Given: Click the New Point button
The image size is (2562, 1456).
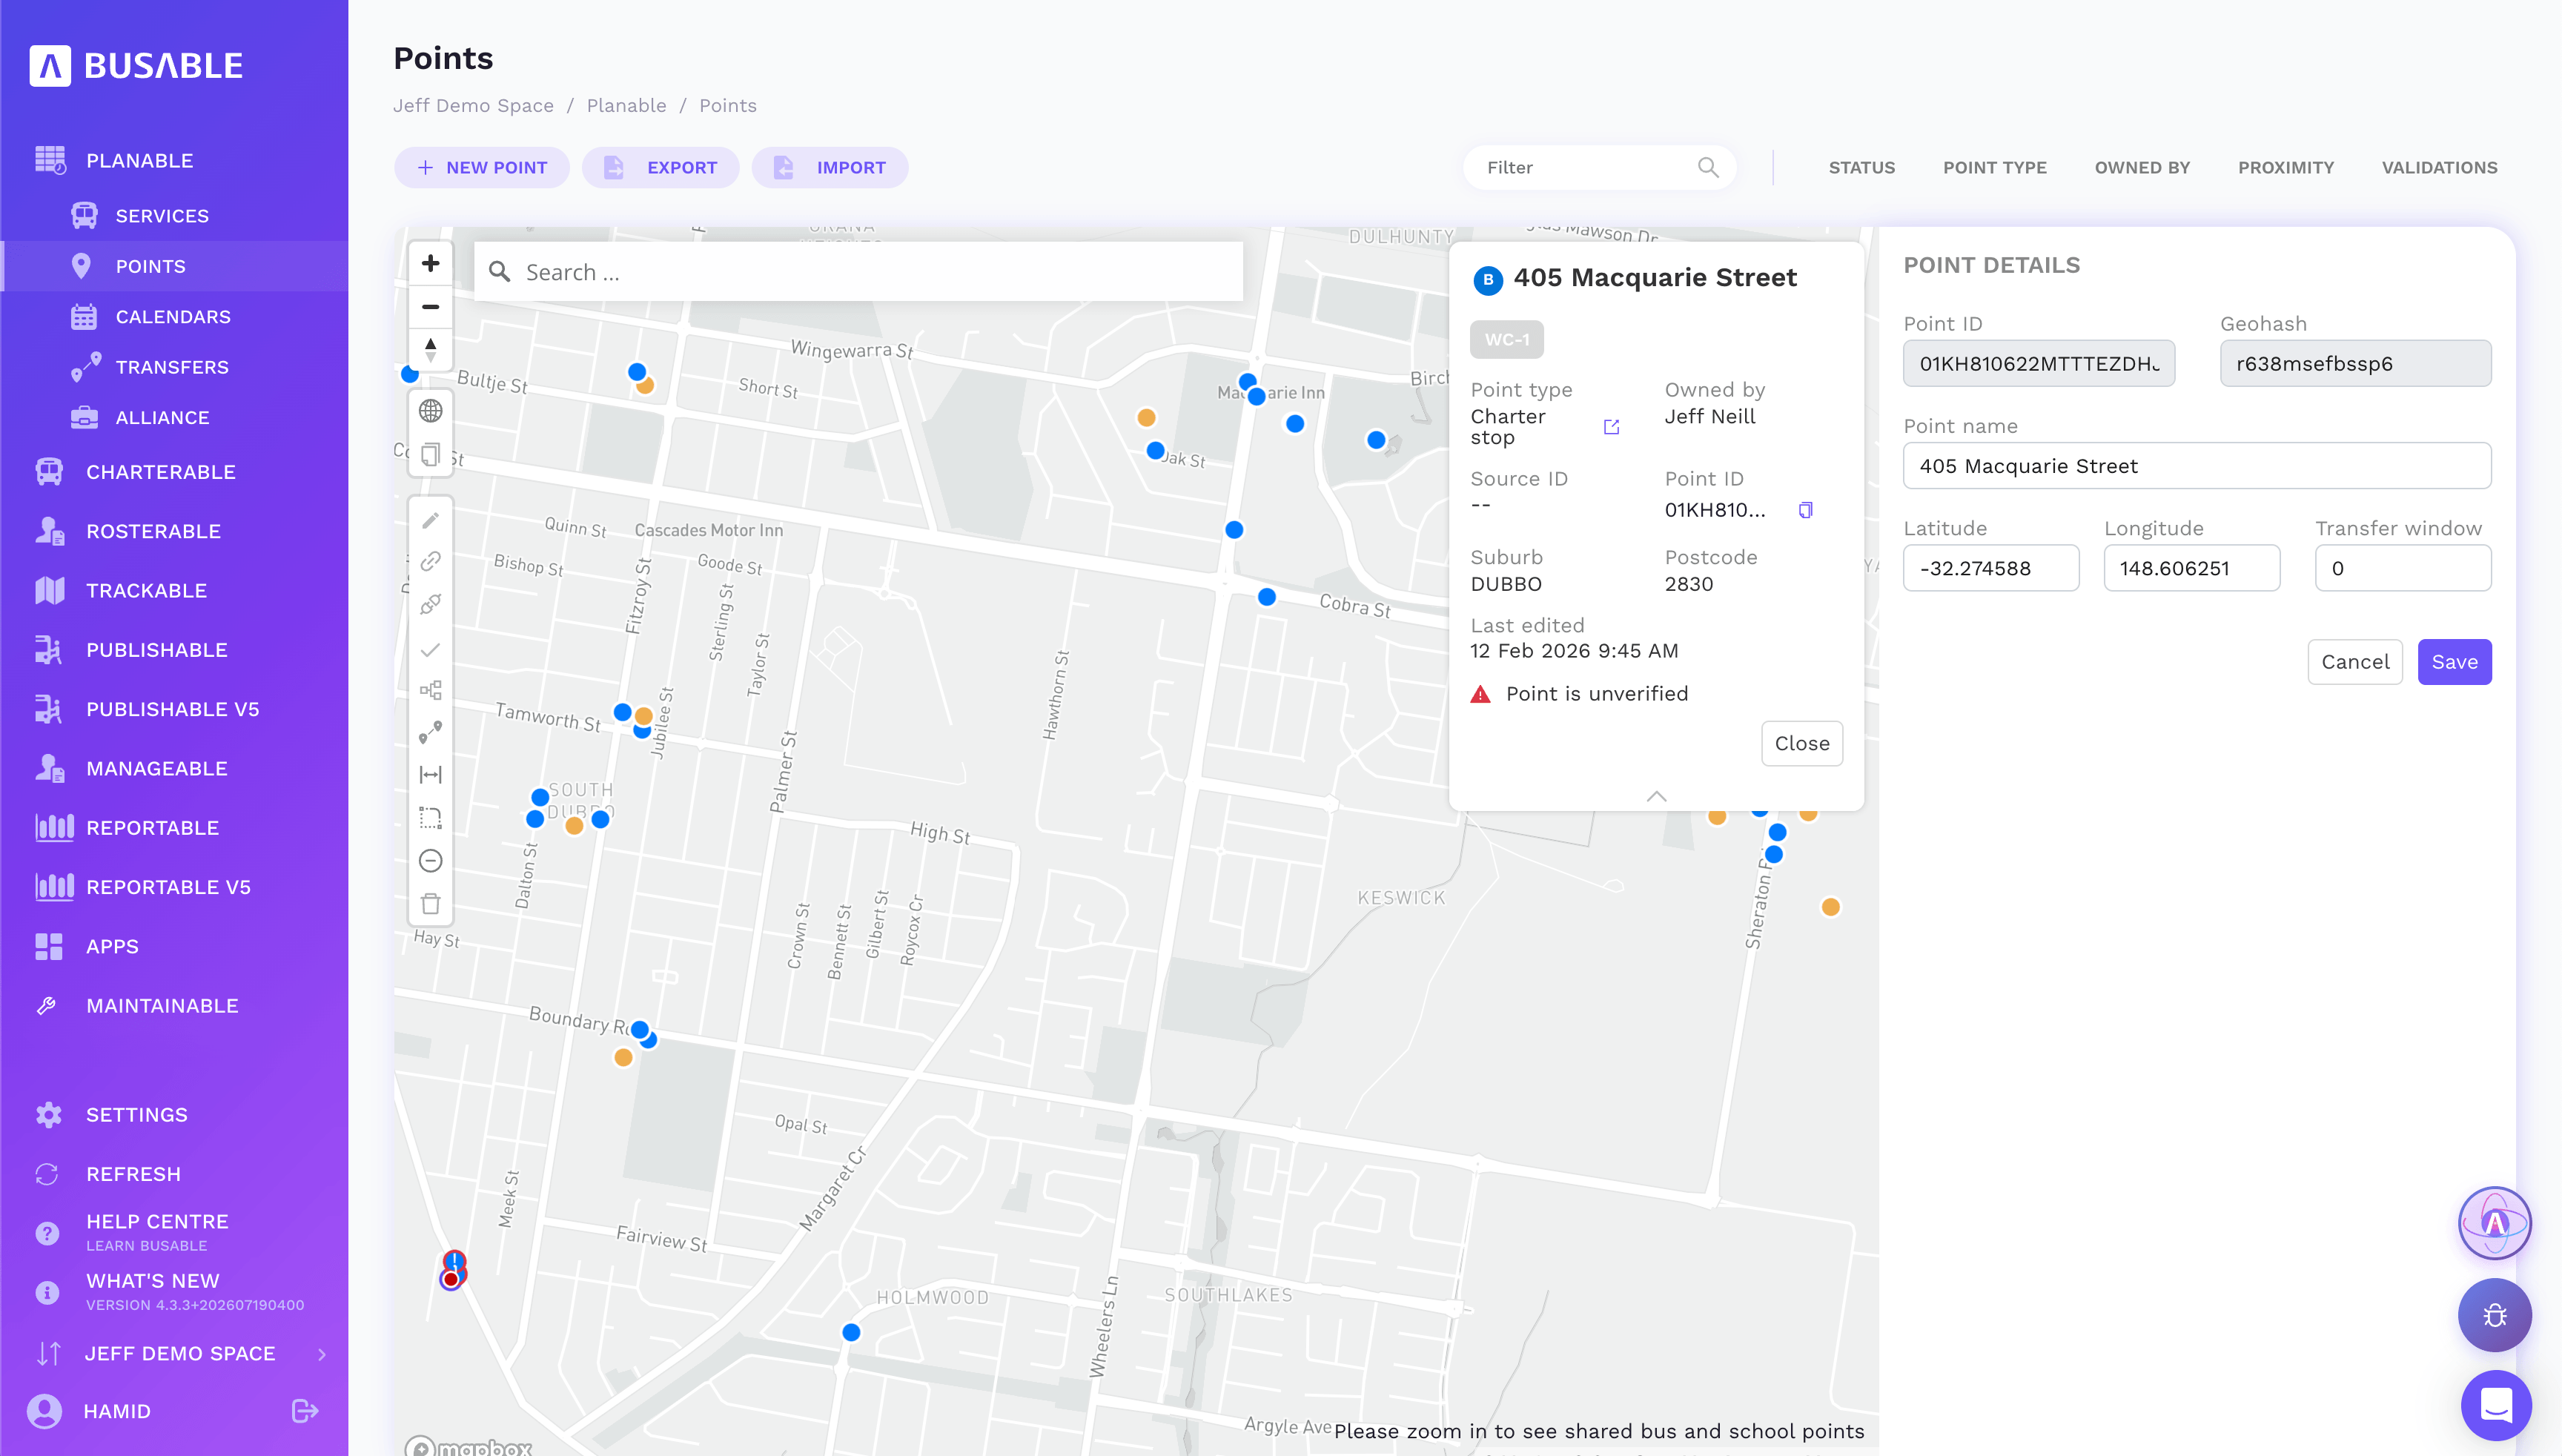Looking at the screenshot, I should (481, 167).
